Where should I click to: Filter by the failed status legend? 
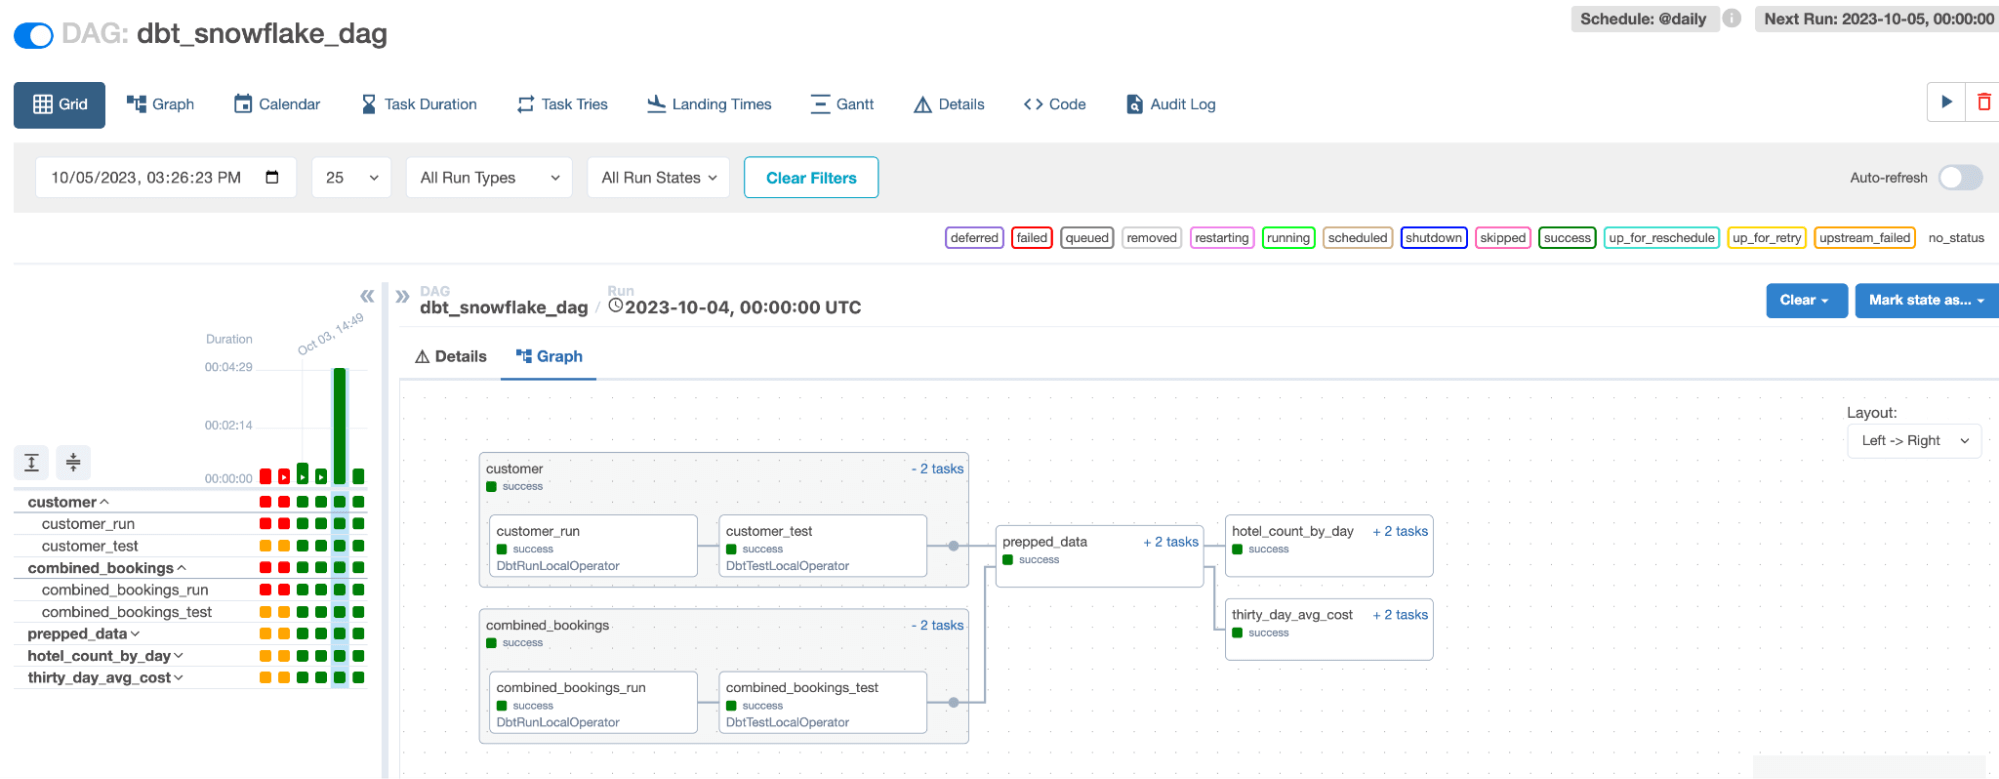[1031, 238]
